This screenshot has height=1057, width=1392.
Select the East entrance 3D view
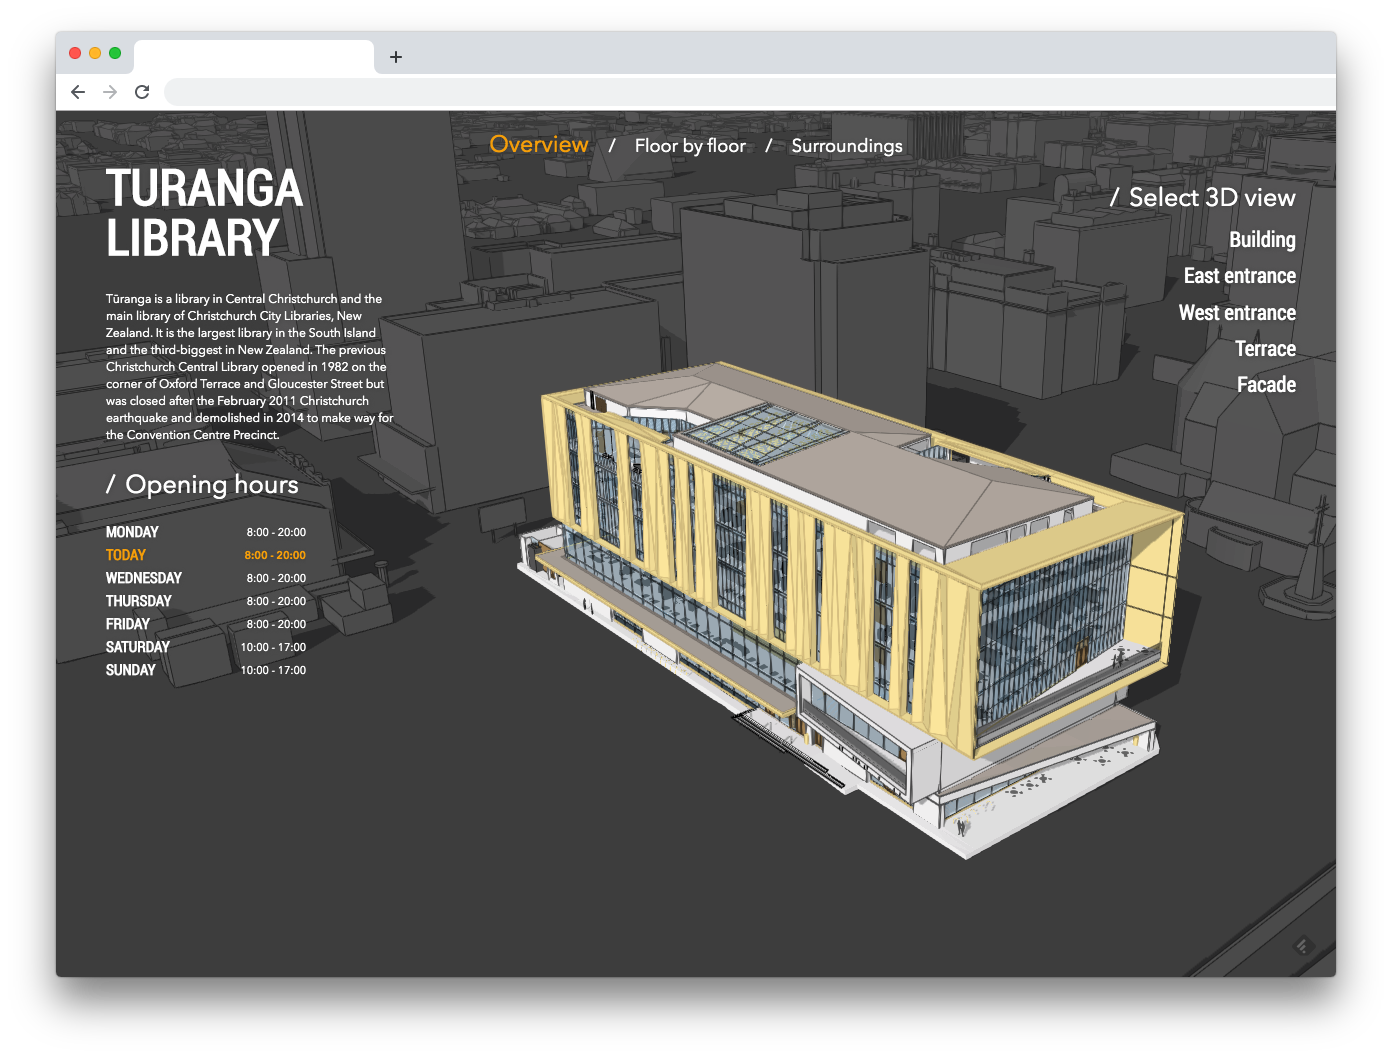[1239, 276]
